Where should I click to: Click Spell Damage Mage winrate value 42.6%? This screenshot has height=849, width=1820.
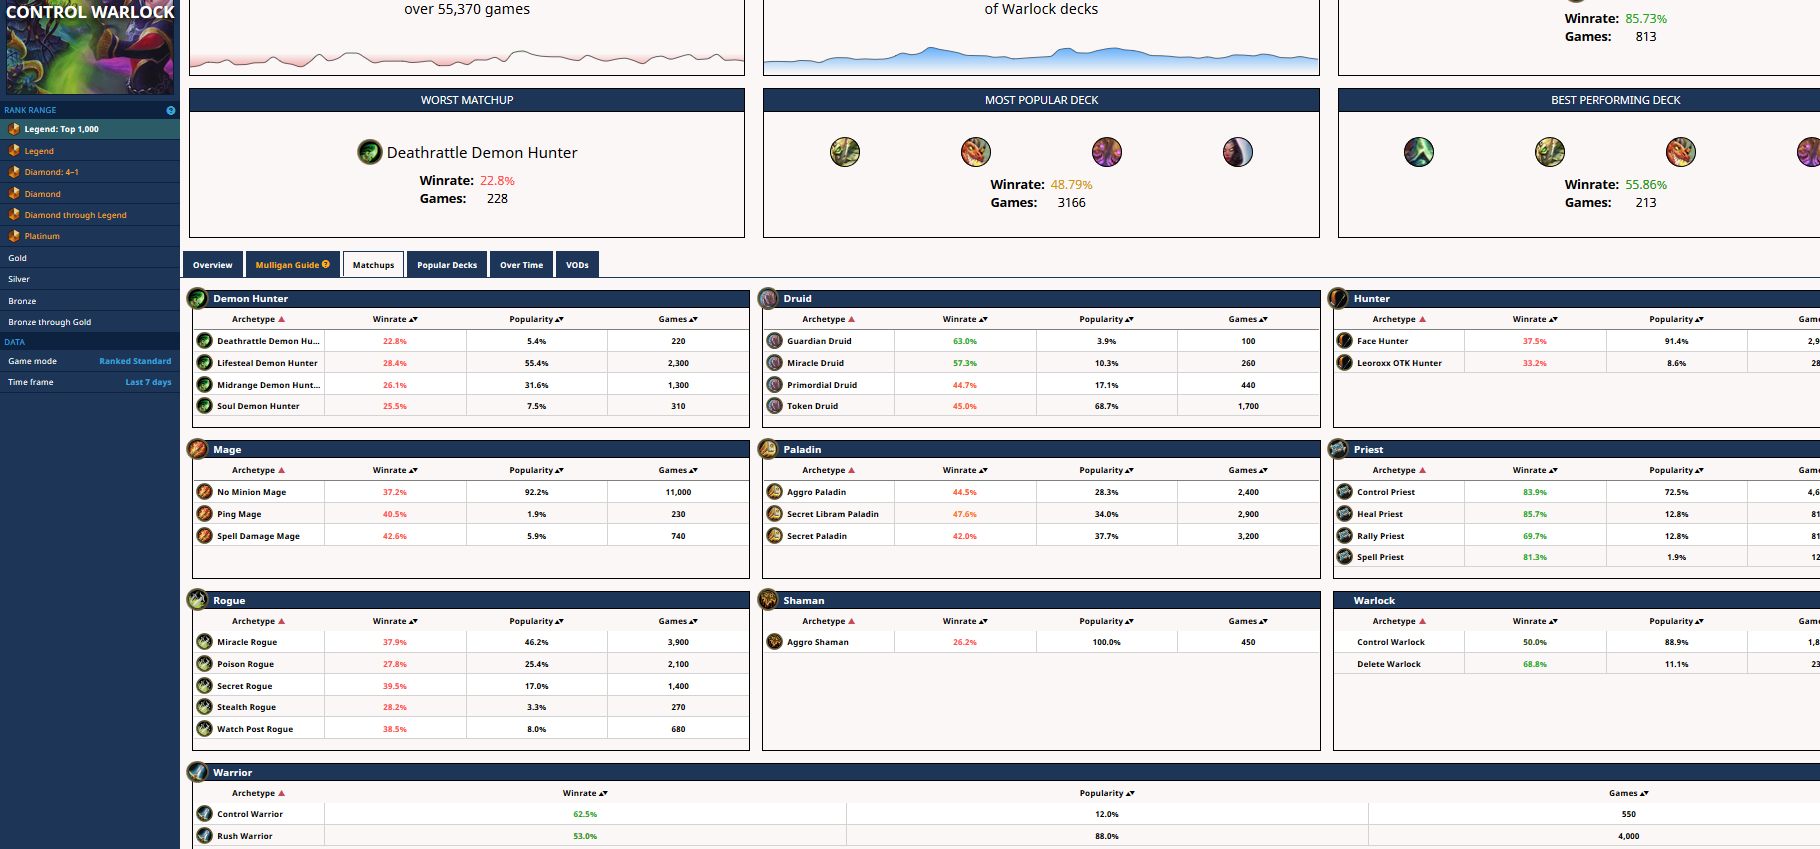pos(394,536)
